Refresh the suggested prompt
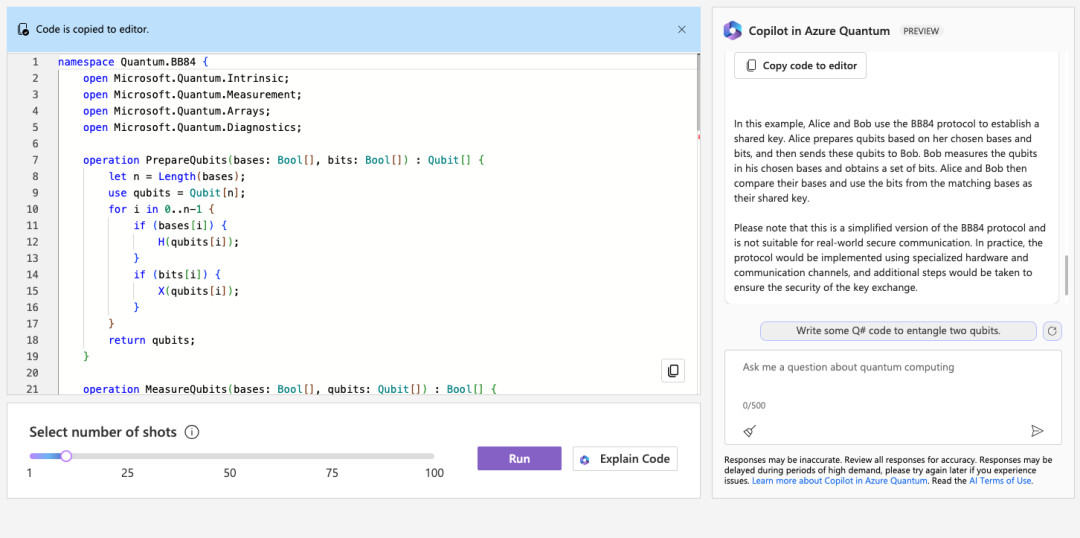The image size is (1080, 538). click(1051, 331)
